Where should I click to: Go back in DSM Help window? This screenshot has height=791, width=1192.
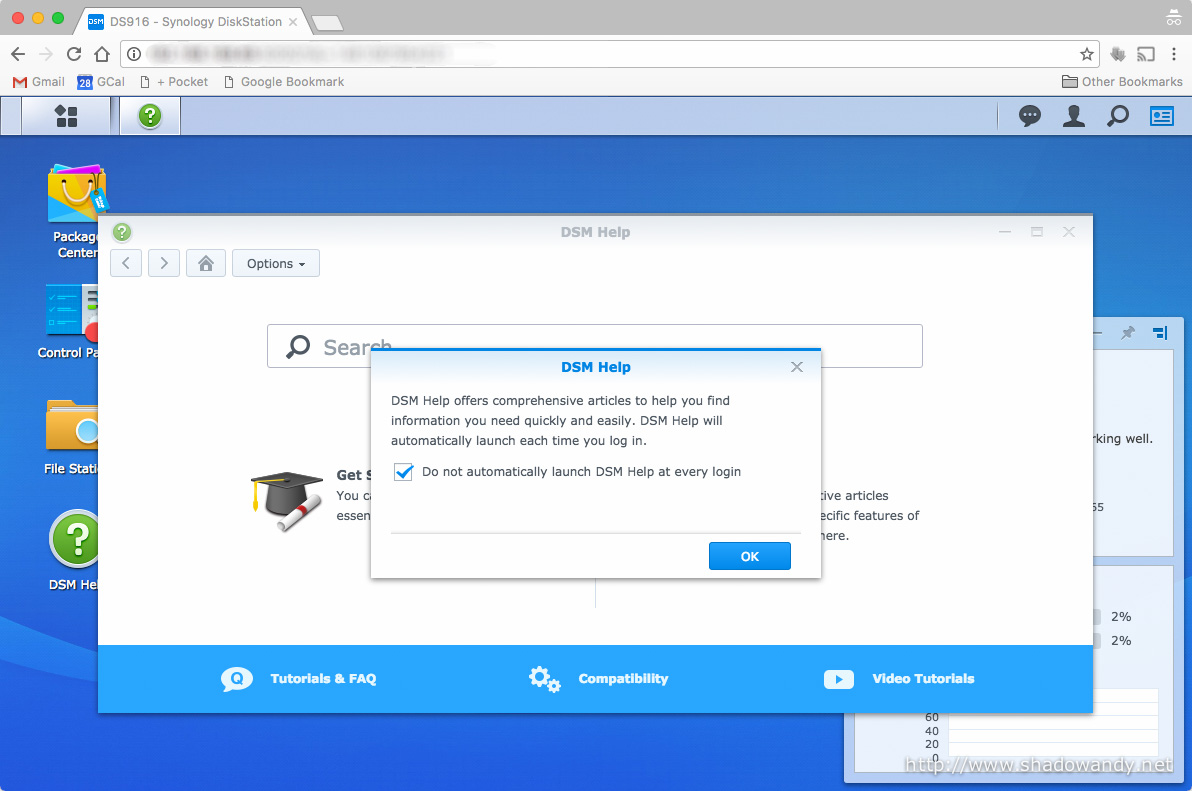126,264
